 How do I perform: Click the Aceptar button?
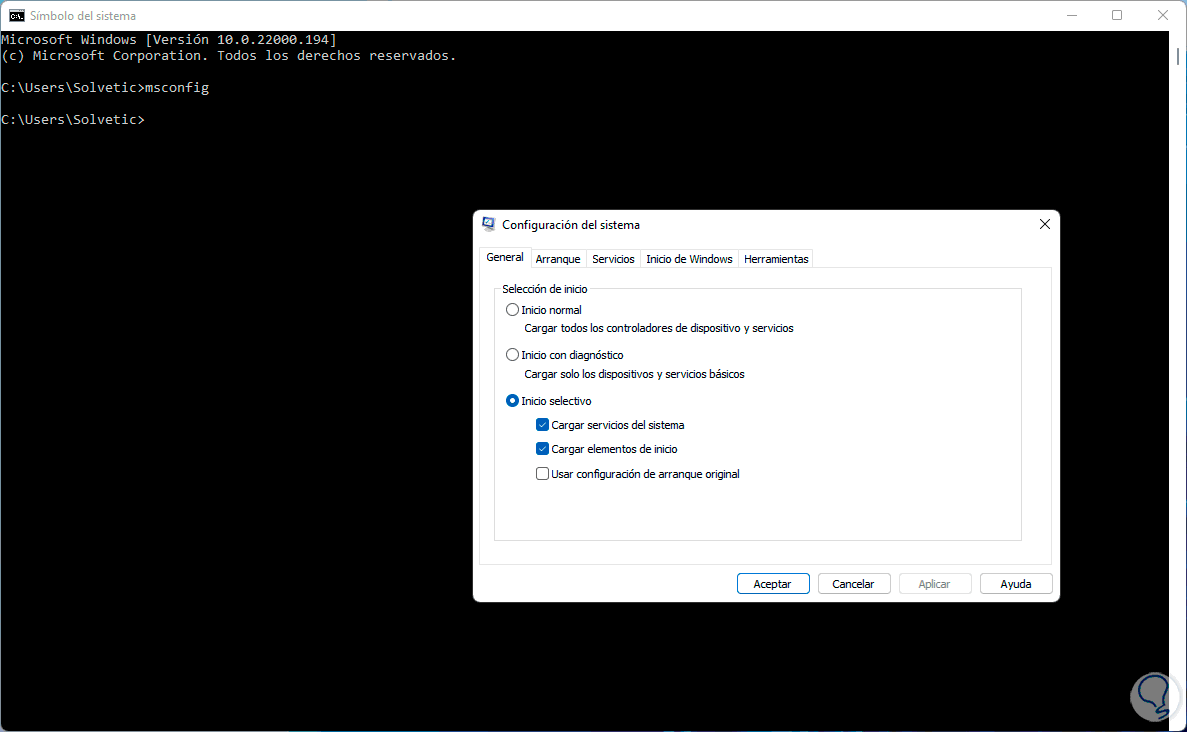pyautogui.click(x=773, y=584)
